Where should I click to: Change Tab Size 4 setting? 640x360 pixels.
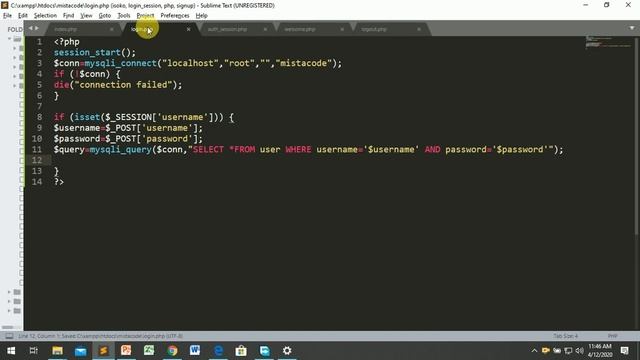[566, 336]
